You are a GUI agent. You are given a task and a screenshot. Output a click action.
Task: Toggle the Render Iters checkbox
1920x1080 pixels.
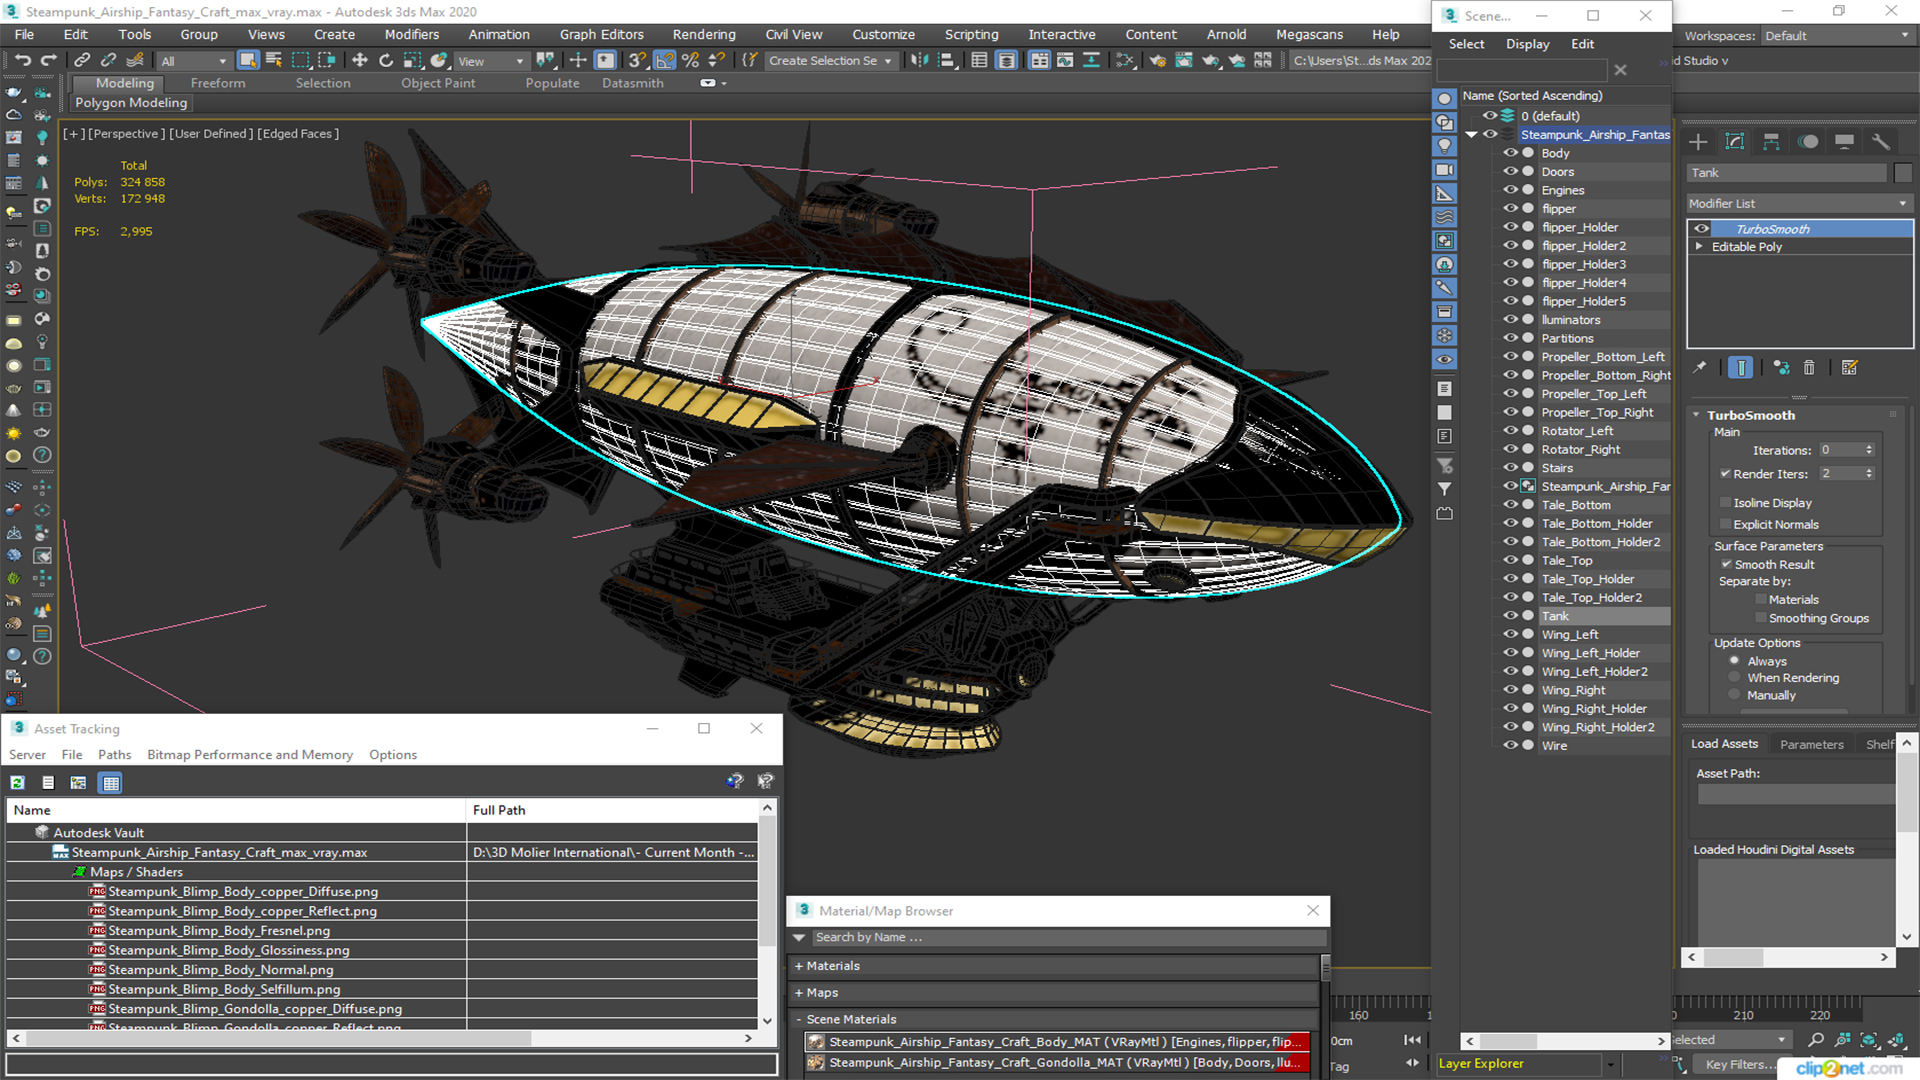pyautogui.click(x=1725, y=474)
